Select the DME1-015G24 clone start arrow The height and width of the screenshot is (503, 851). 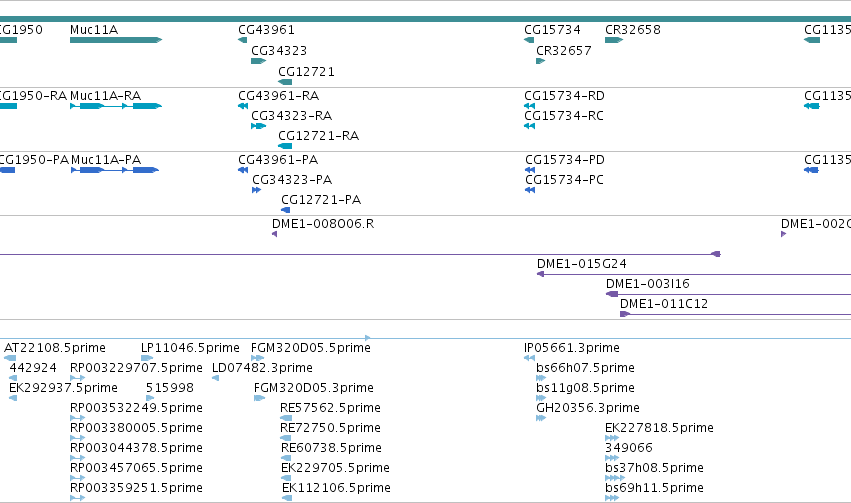[x=541, y=274]
